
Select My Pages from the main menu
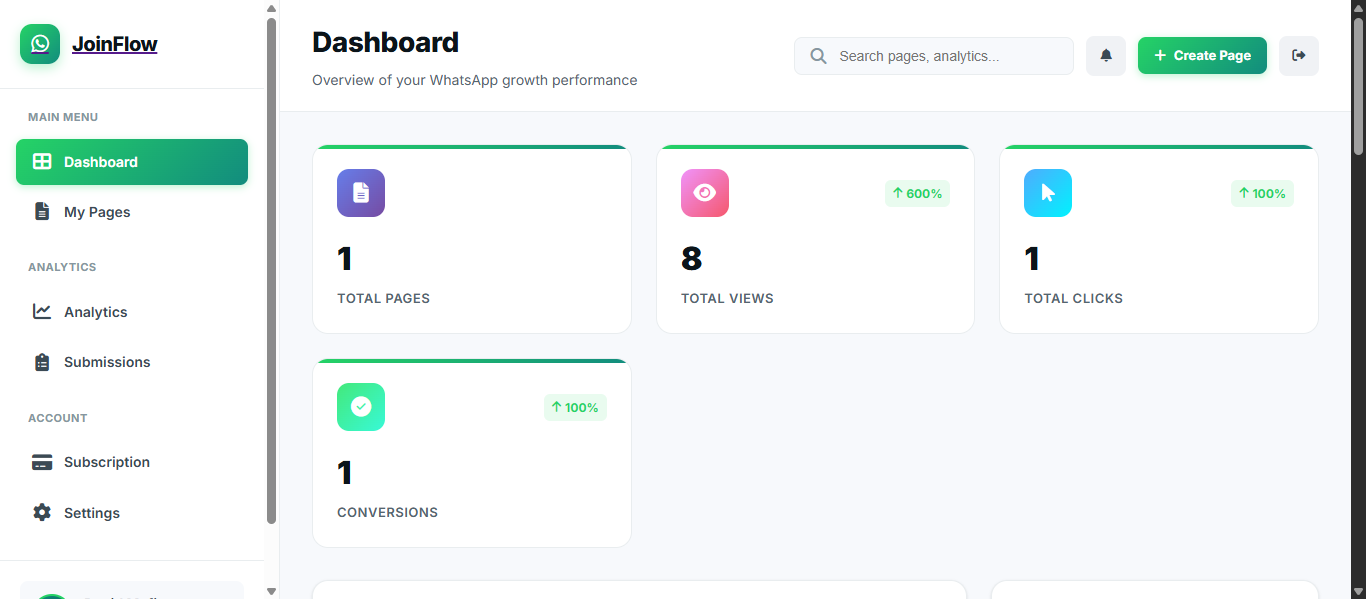97,211
